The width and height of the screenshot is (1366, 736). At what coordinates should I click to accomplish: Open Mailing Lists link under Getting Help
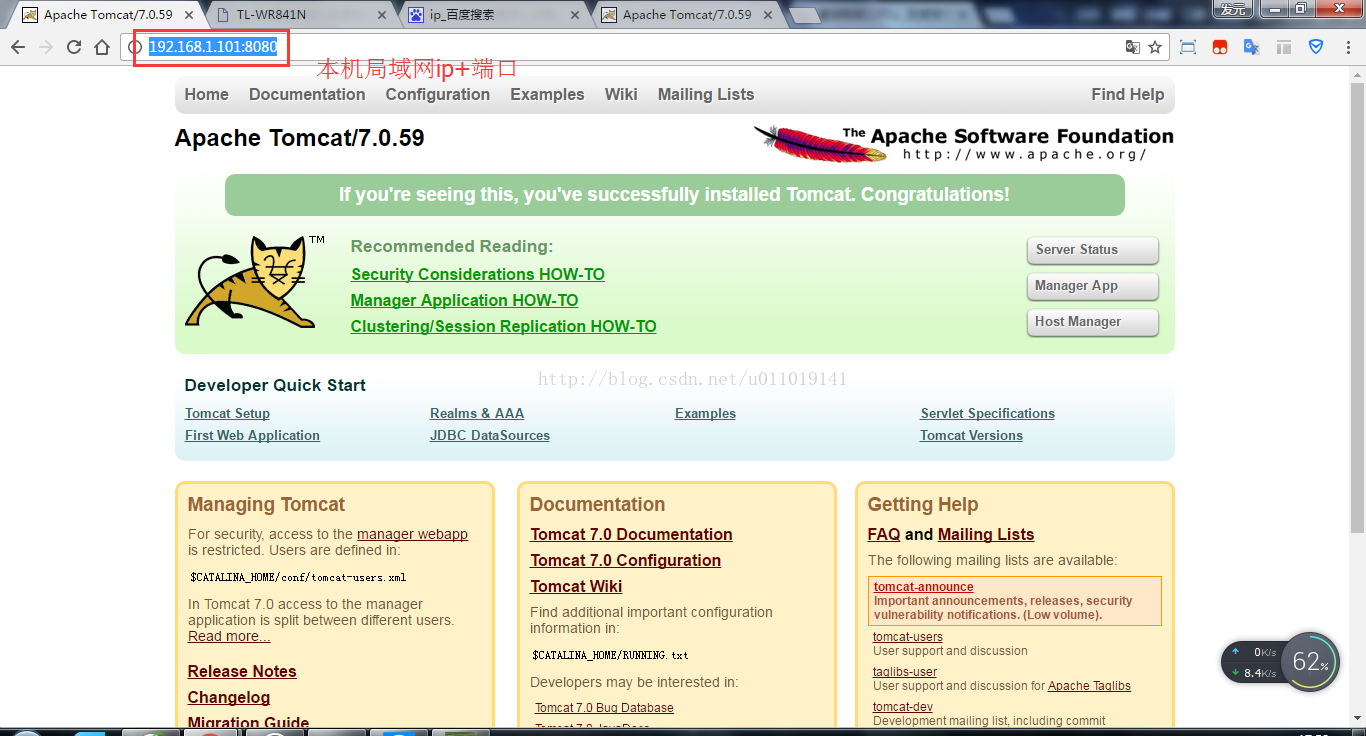(986, 534)
